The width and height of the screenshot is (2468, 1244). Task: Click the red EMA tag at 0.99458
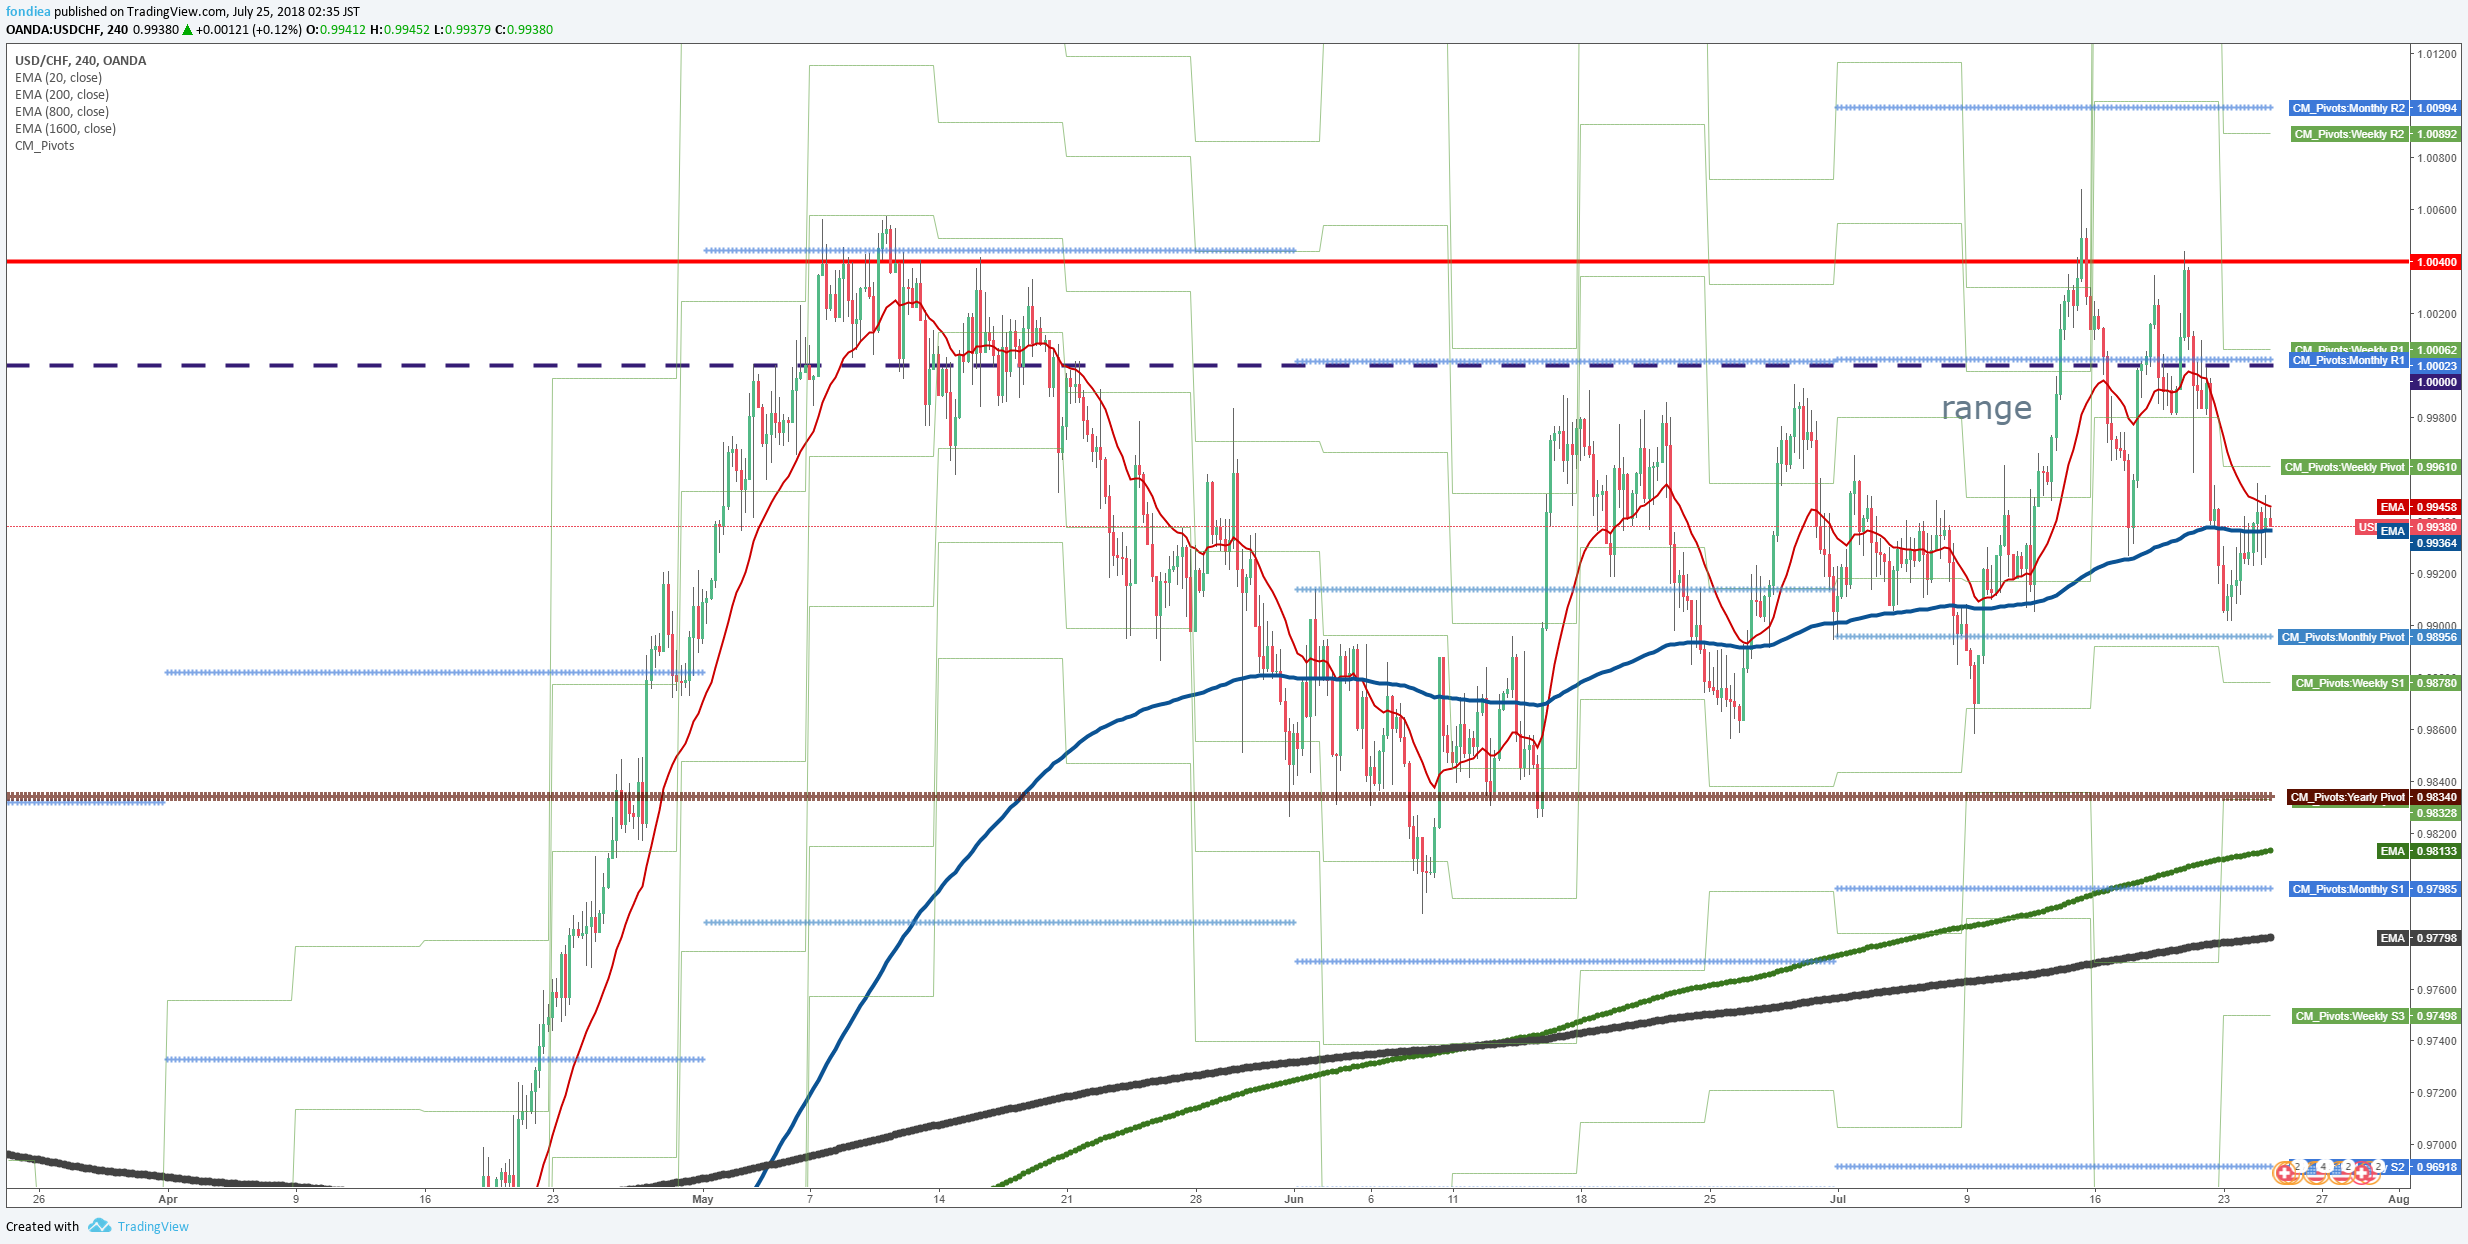tap(2392, 507)
